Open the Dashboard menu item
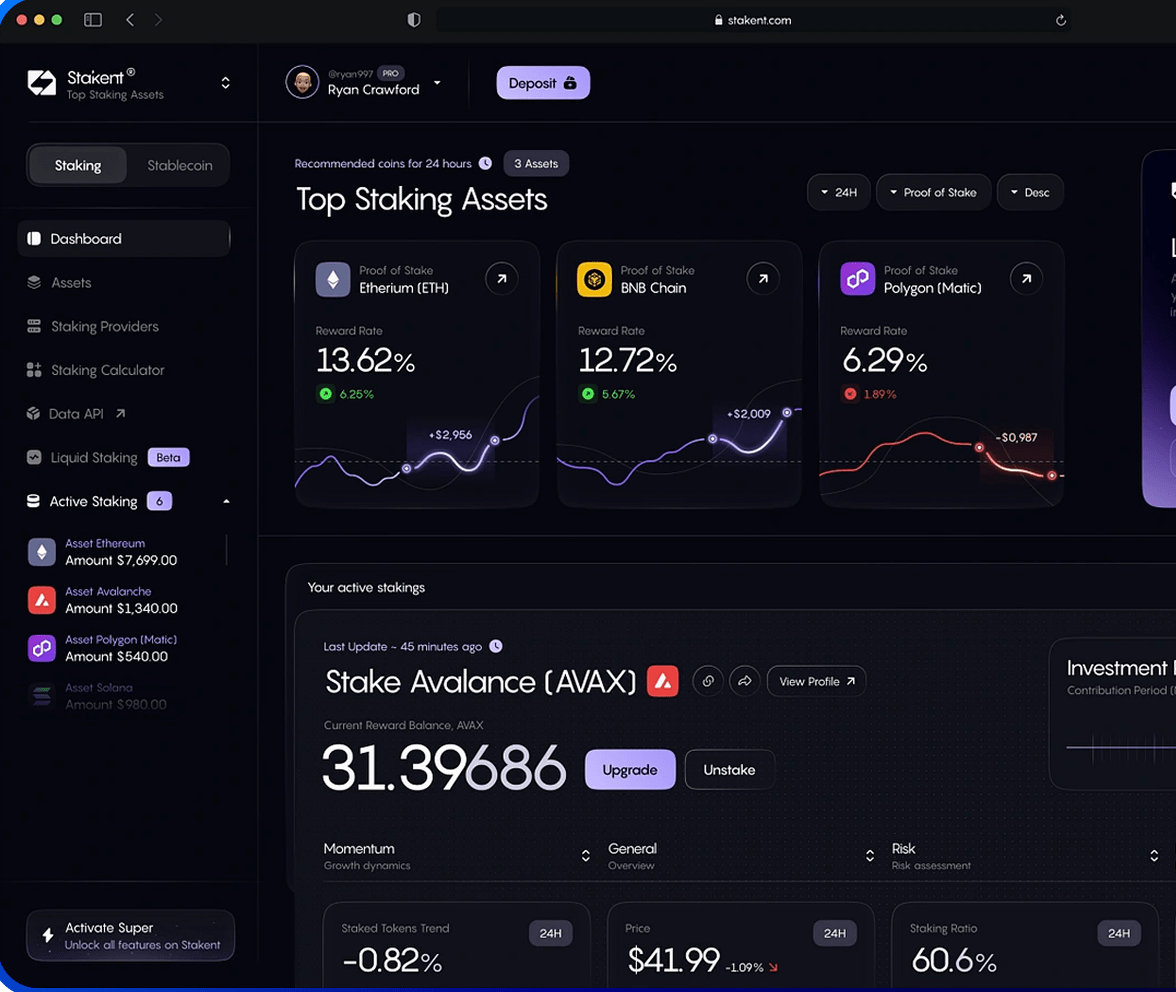Screen dimensions: 1176x992 124,238
